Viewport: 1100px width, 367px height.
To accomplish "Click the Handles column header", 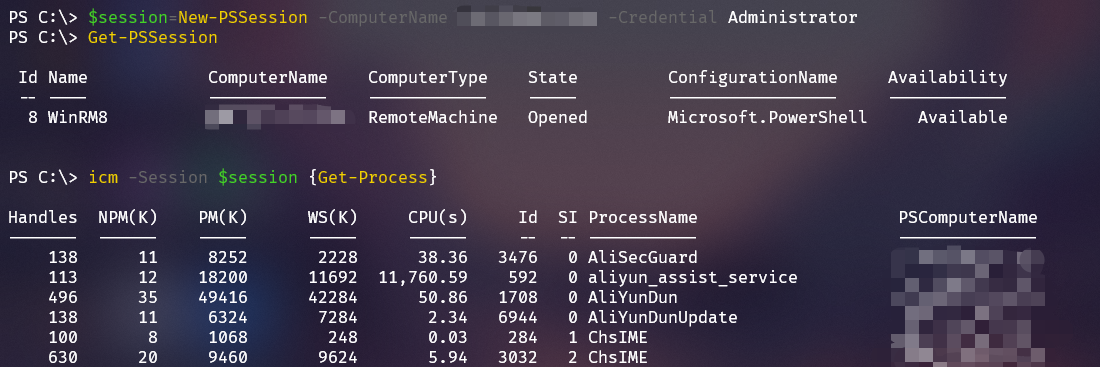I will tap(43, 218).
